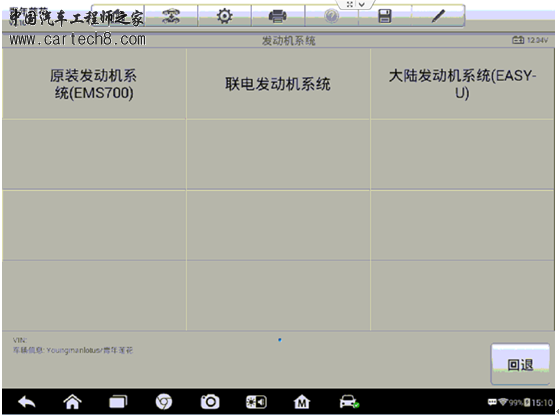Tap the camera screenshot icon
The width and height of the screenshot is (559, 419).
click(x=210, y=402)
